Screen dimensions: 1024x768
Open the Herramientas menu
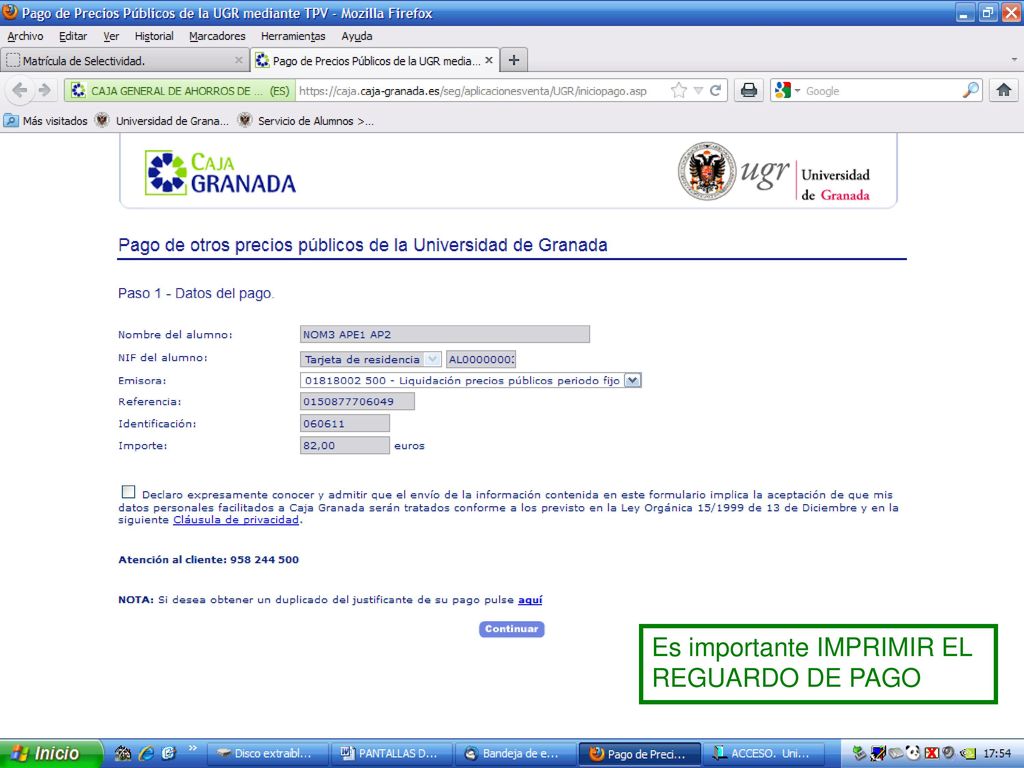coord(293,36)
